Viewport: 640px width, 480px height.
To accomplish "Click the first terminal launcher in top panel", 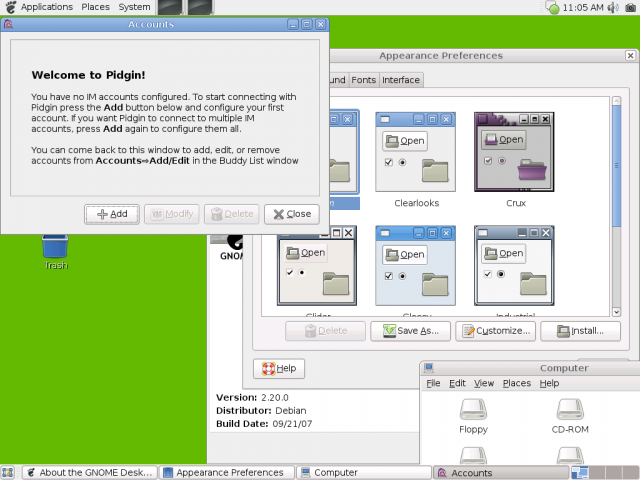I will coord(169,7).
